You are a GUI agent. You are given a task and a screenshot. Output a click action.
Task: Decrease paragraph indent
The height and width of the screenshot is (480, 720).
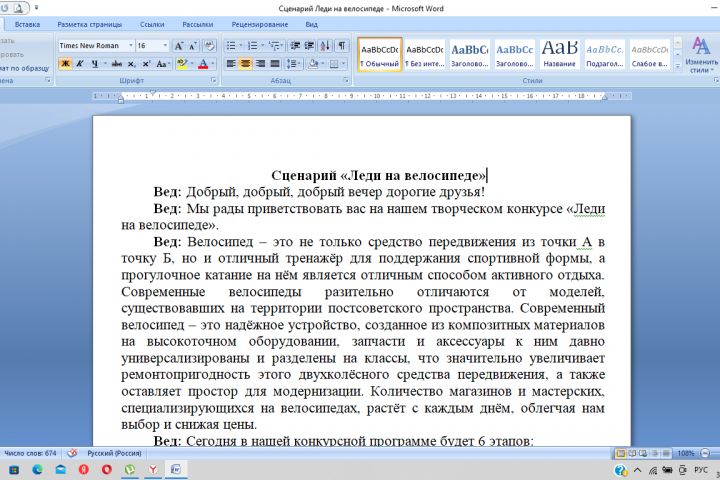[295, 45]
